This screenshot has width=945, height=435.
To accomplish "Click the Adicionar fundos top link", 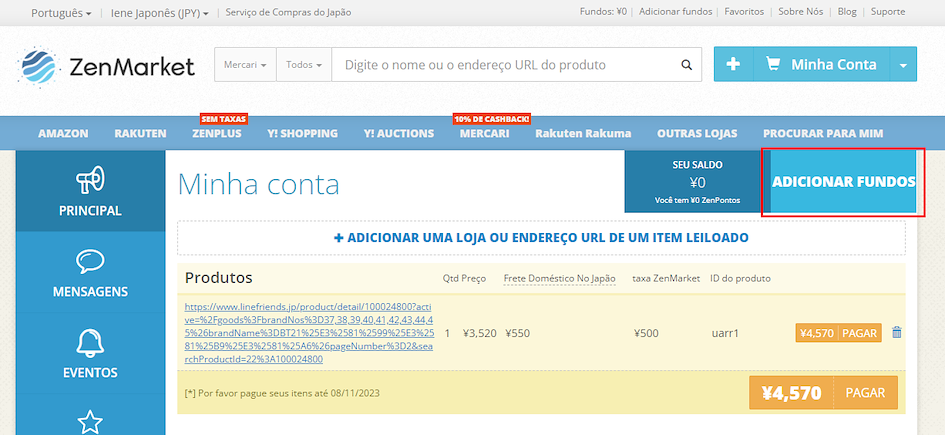I will coord(676,11).
